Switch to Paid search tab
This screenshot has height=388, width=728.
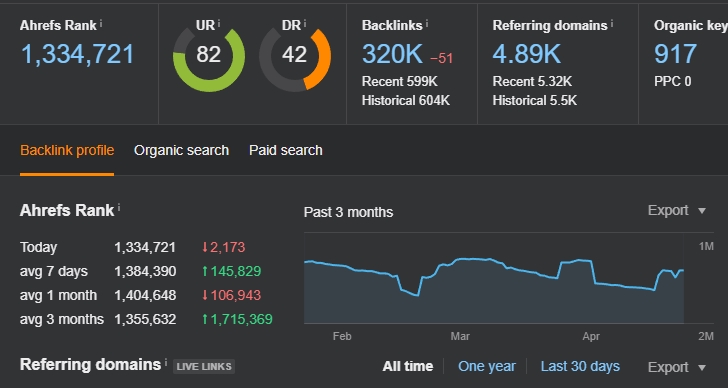(286, 150)
